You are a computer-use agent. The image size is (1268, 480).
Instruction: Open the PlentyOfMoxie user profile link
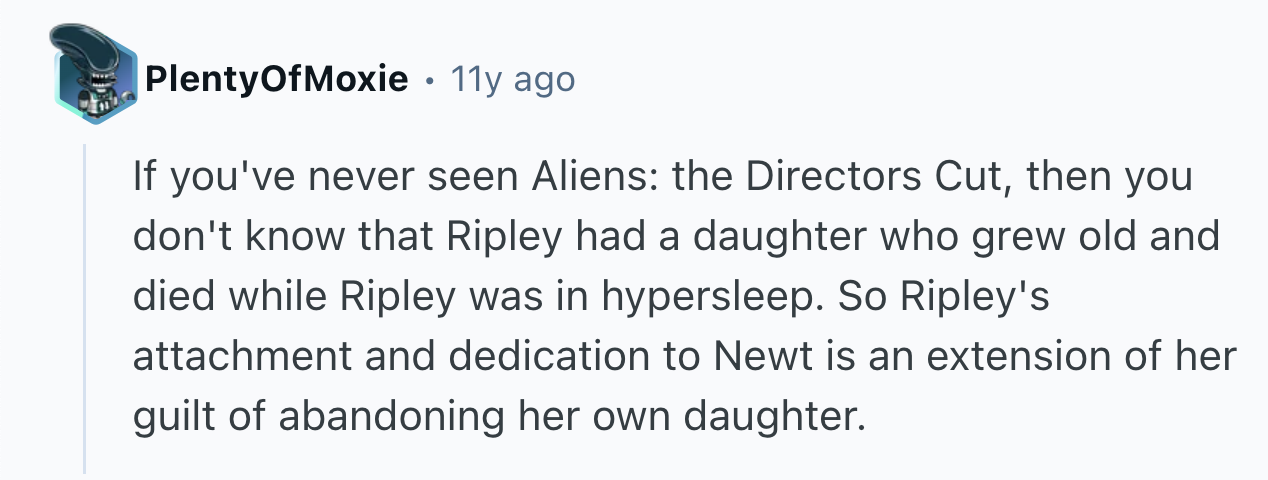coord(276,78)
